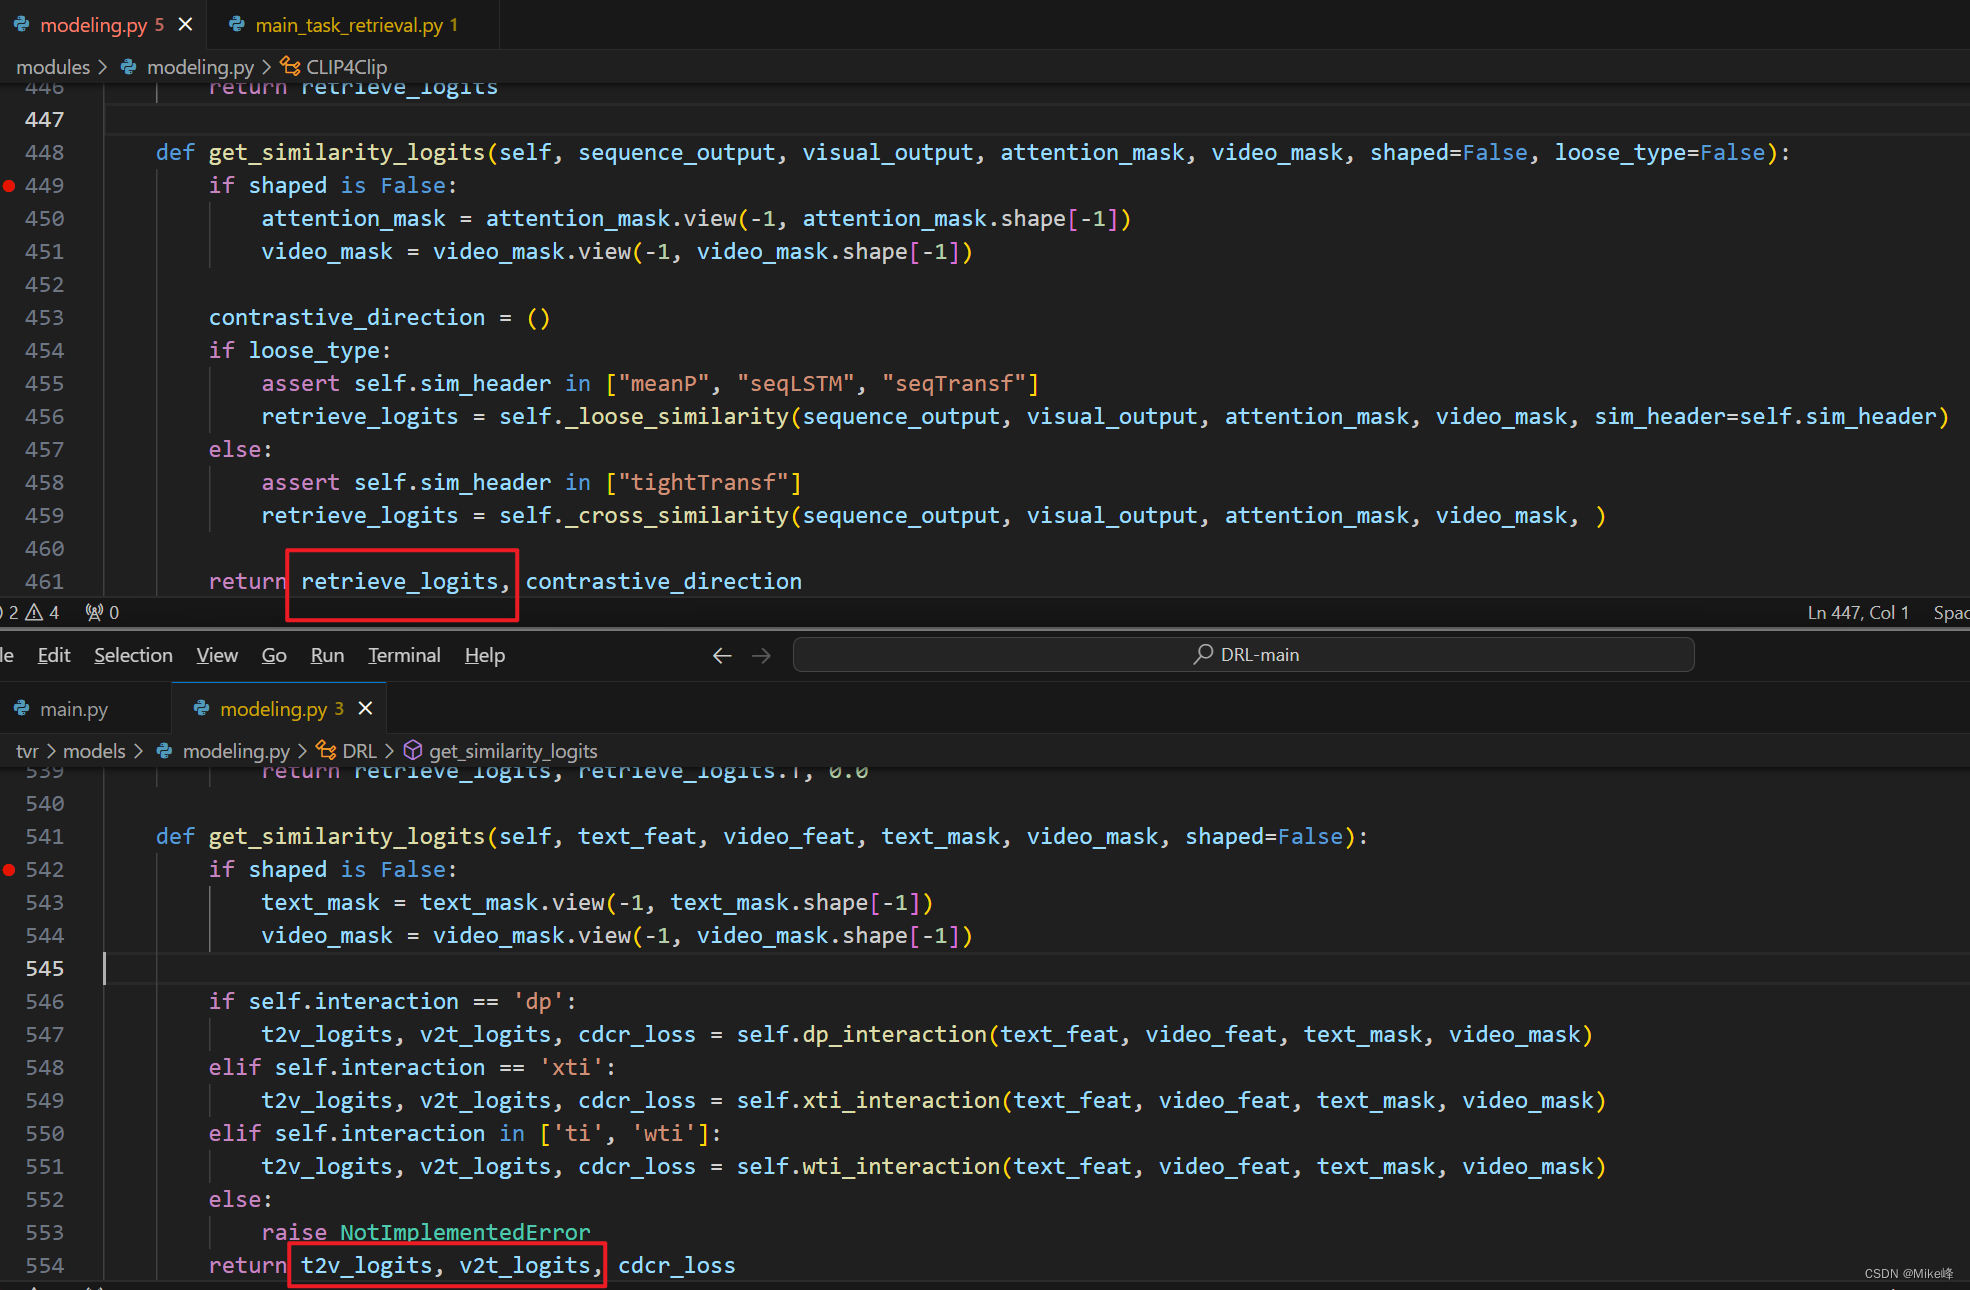Close the modeling.py 3 tab
Viewport: 1970px width, 1290px height.
pyautogui.click(x=365, y=708)
